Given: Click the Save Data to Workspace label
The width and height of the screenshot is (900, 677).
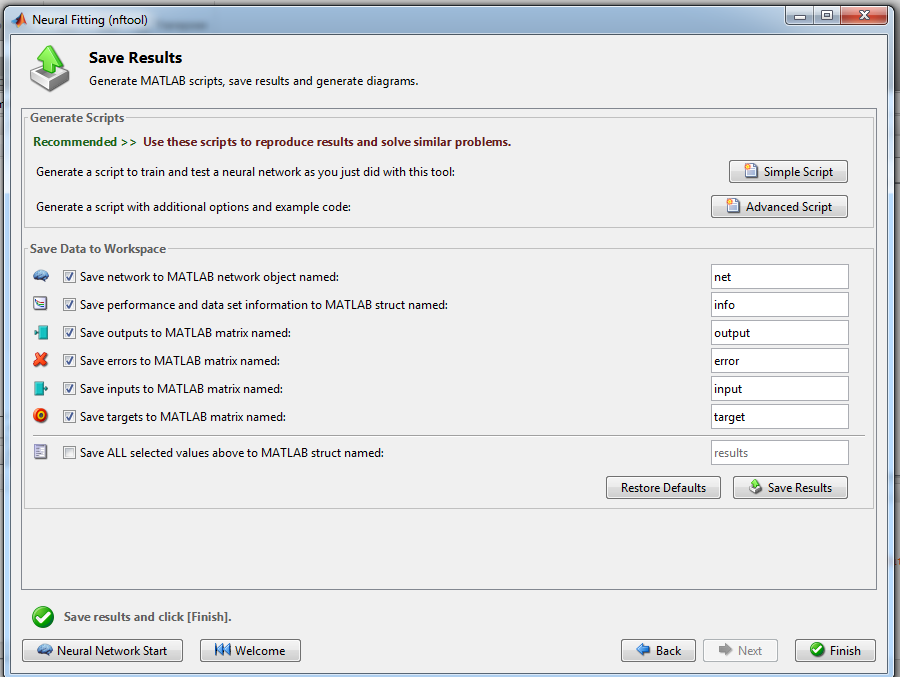Looking at the screenshot, I should coord(98,249).
